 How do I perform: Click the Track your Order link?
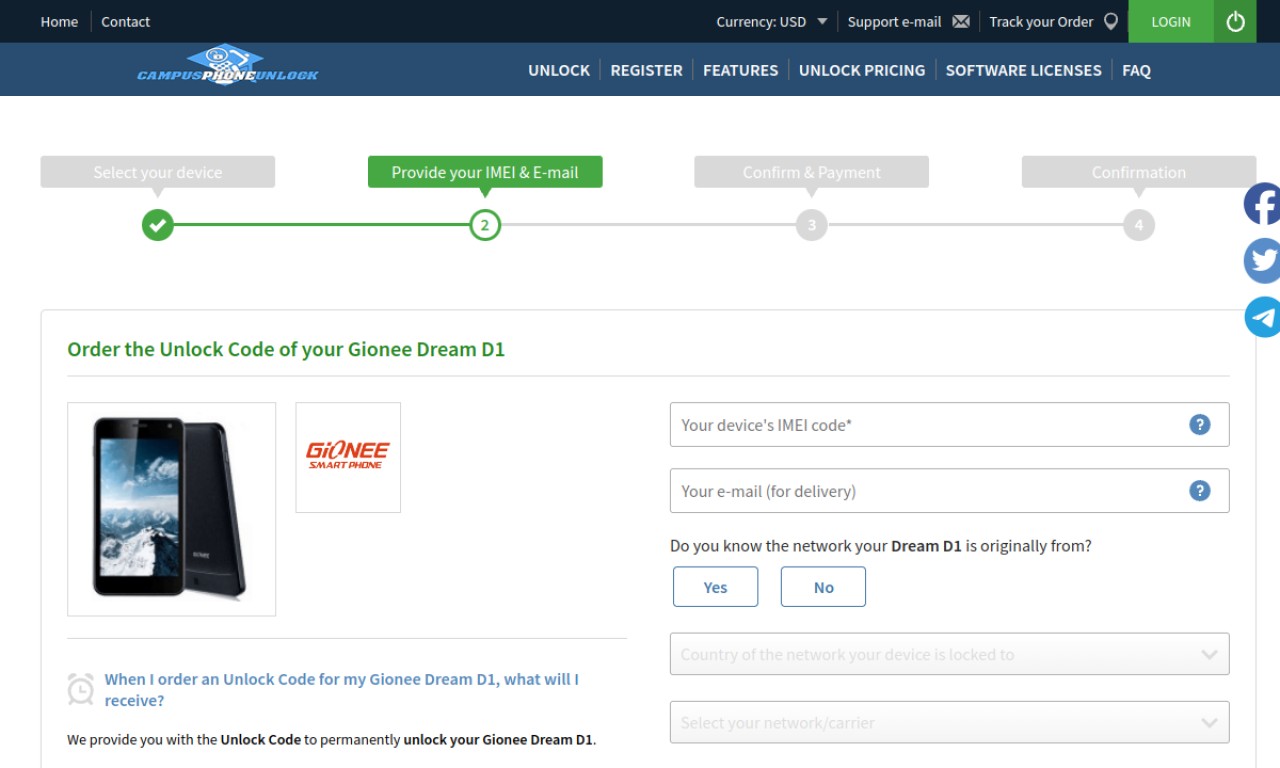[x=1041, y=21]
